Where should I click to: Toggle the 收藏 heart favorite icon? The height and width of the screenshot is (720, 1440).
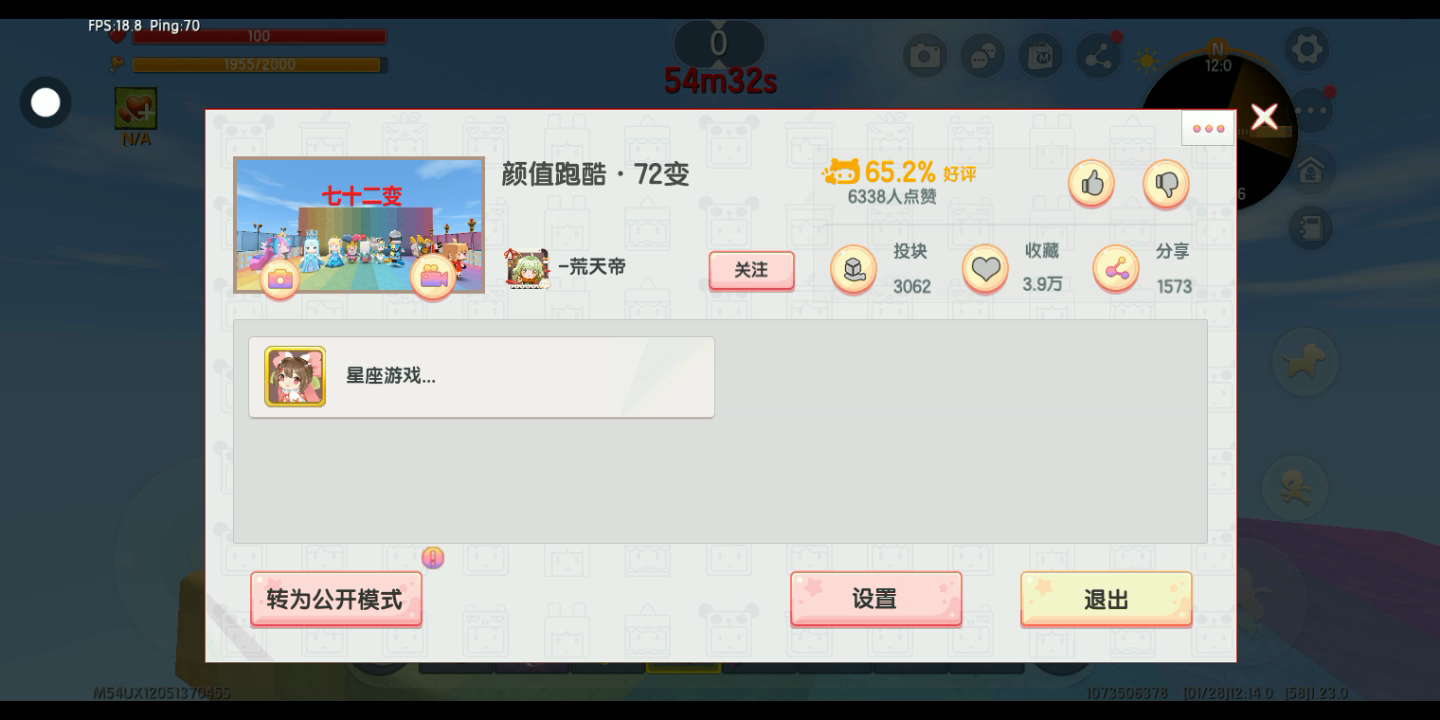(985, 269)
